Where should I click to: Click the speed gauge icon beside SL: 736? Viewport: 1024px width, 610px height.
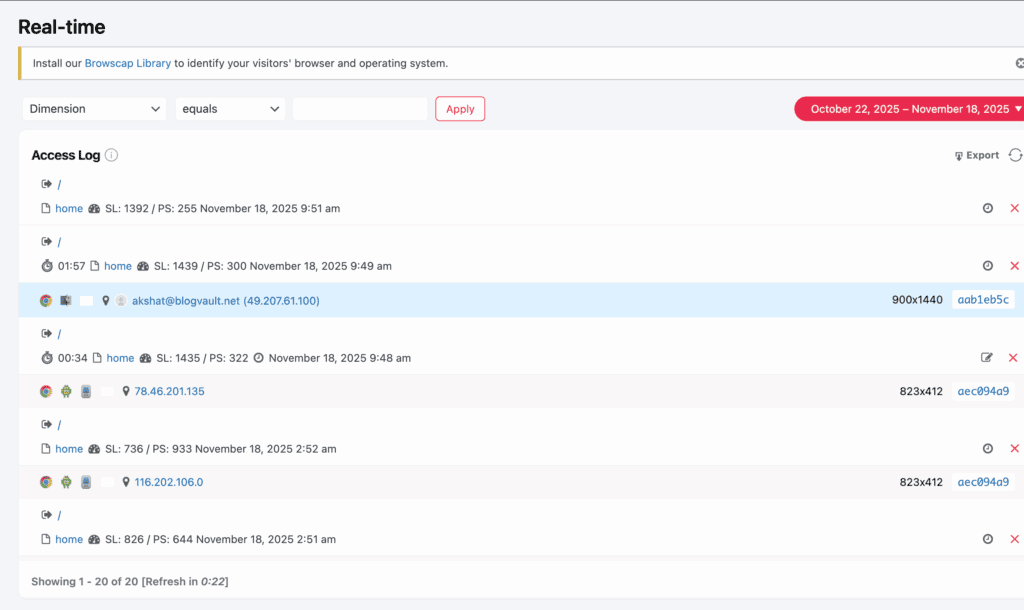pyautogui.click(x=94, y=449)
